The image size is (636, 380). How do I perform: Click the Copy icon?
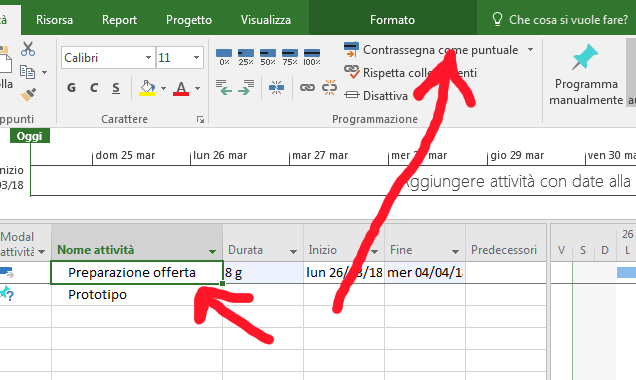coord(27,72)
